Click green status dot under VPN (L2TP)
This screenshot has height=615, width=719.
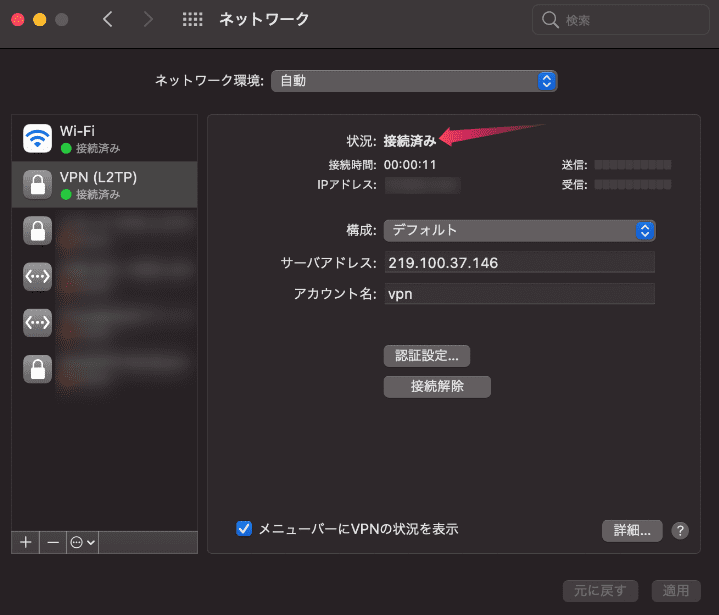click(66, 194)
